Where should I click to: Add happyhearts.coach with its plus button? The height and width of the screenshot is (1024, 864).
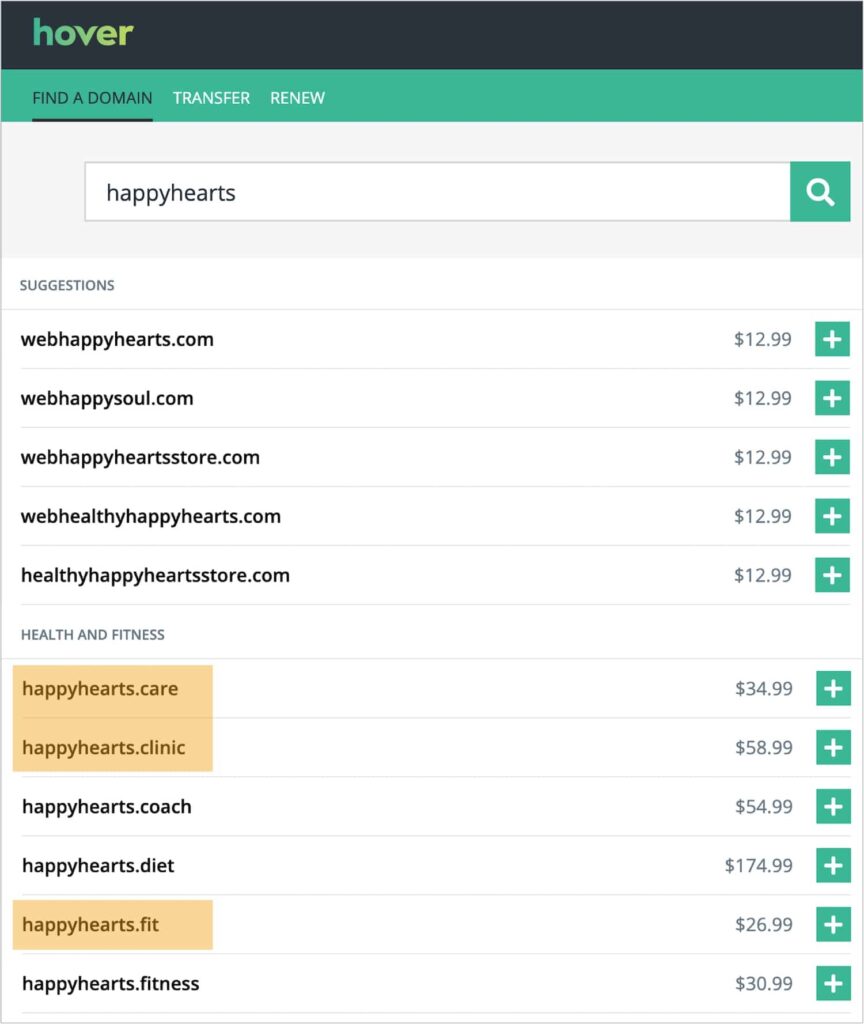click(x=833, y=807)
